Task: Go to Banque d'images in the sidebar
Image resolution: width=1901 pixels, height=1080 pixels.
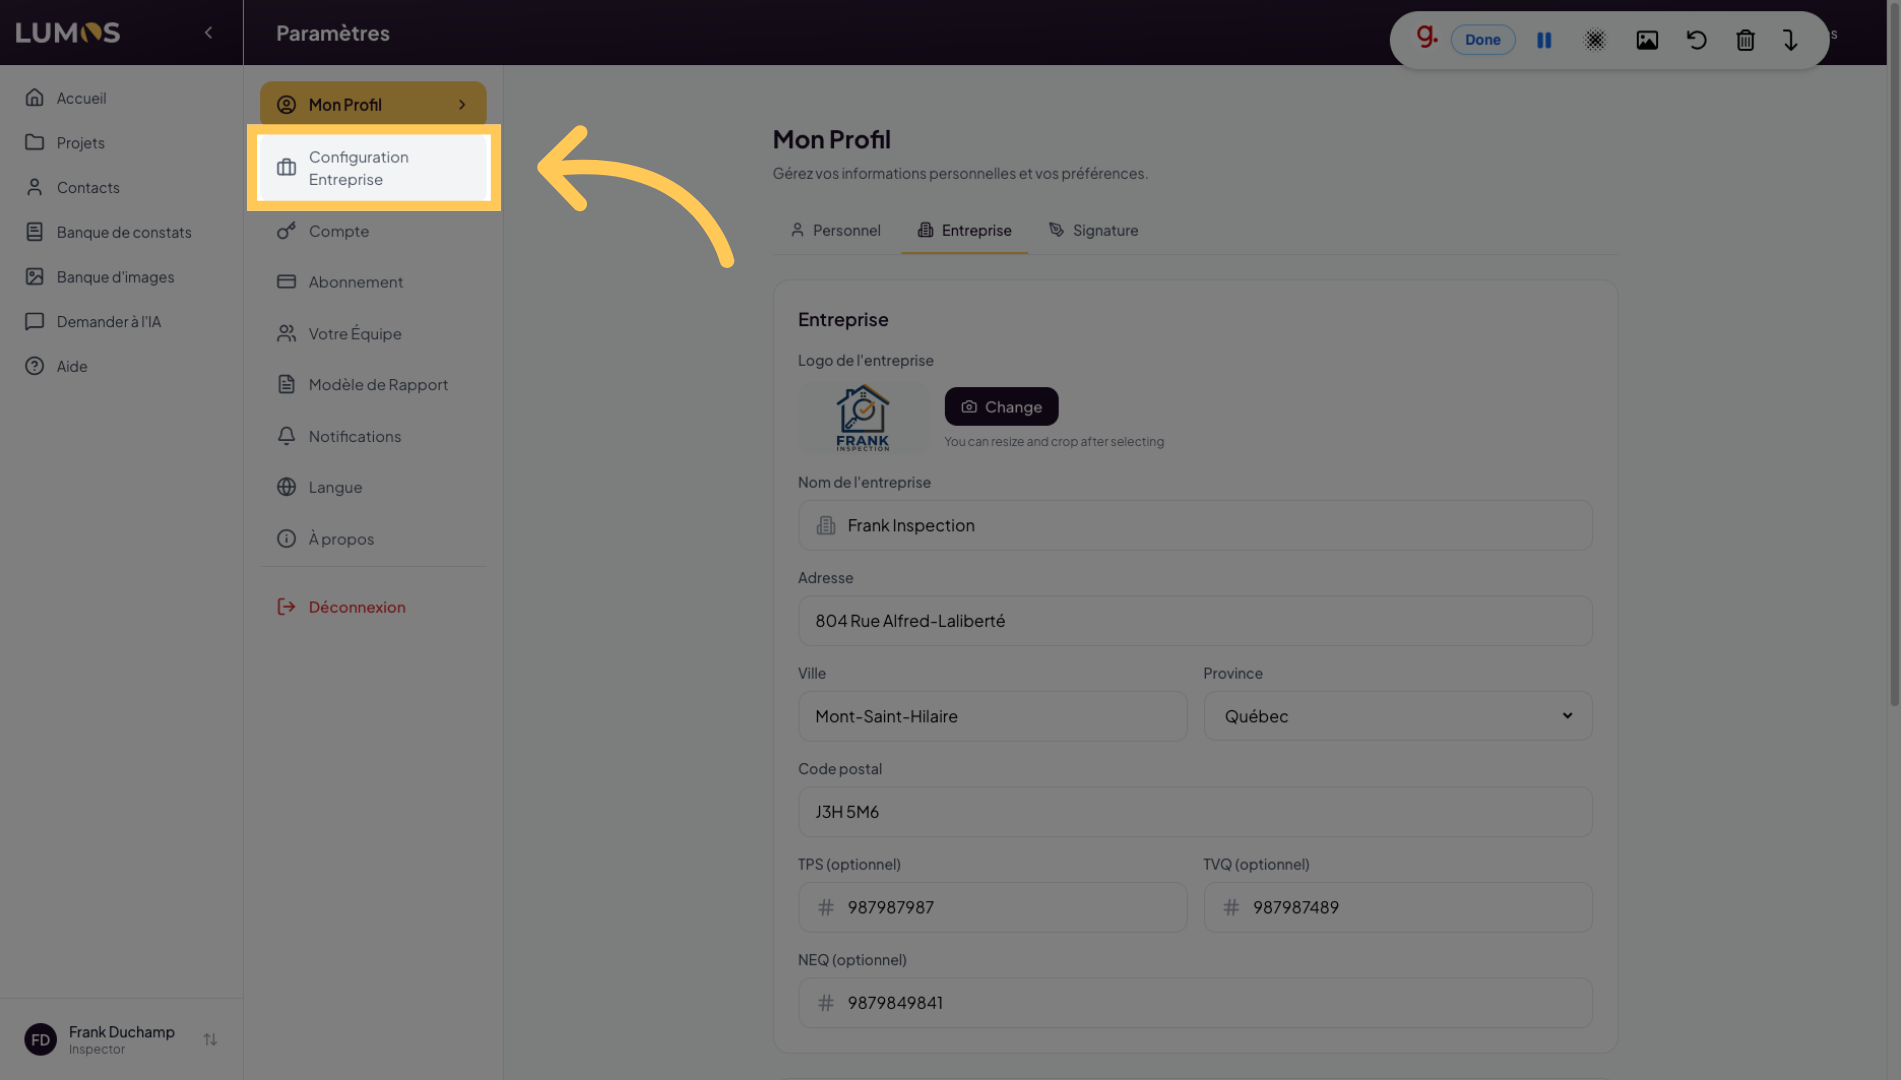Action: 115,277
